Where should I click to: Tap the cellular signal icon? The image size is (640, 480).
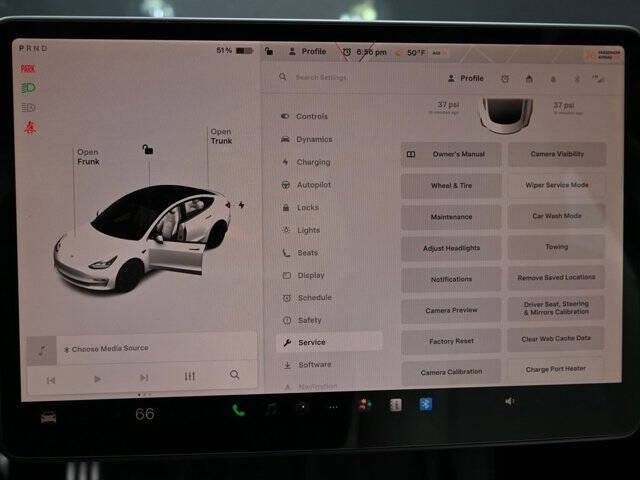[x=599, y=79]
